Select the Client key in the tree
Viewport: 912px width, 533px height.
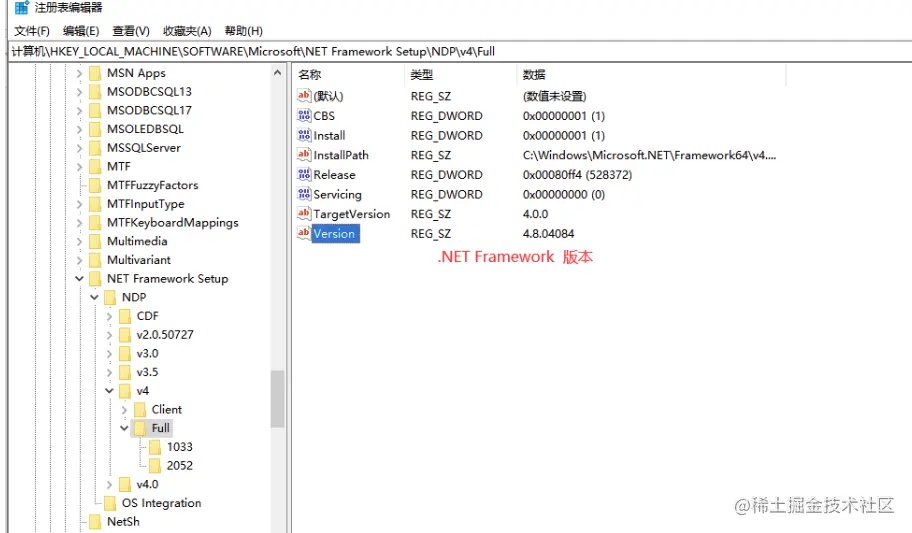tap(166, 410)
